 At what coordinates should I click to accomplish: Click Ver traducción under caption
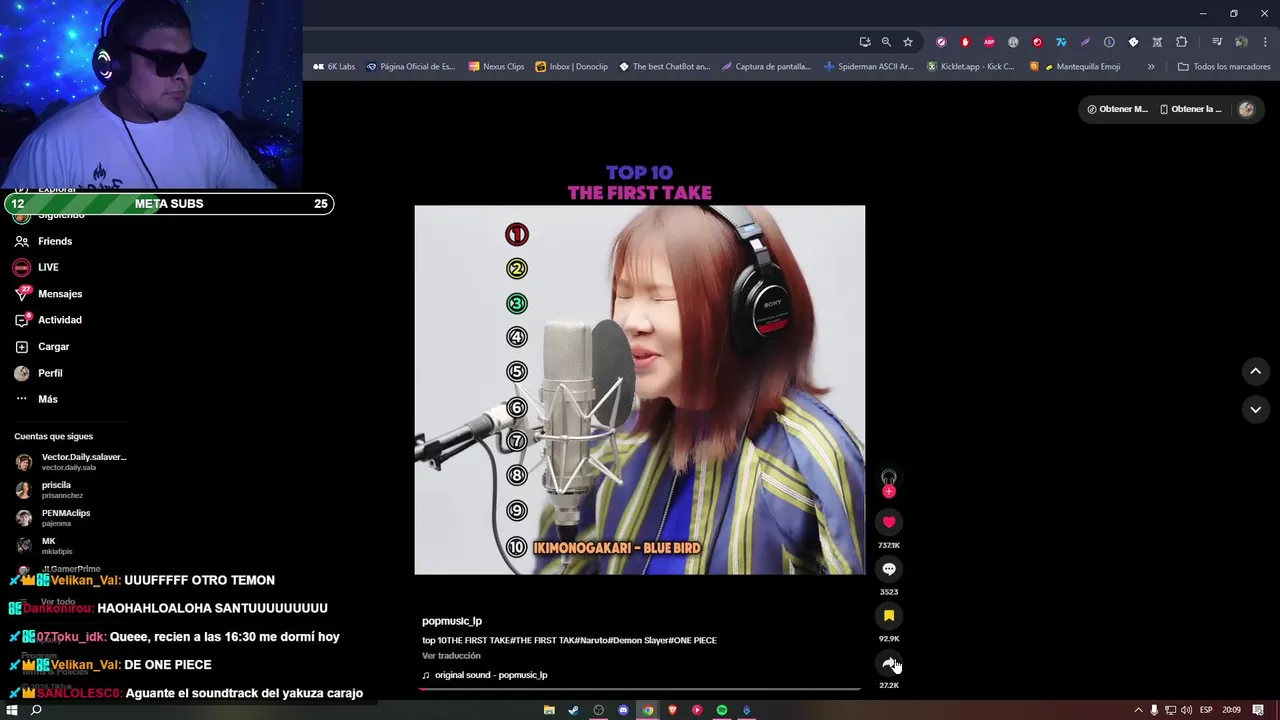451,656
